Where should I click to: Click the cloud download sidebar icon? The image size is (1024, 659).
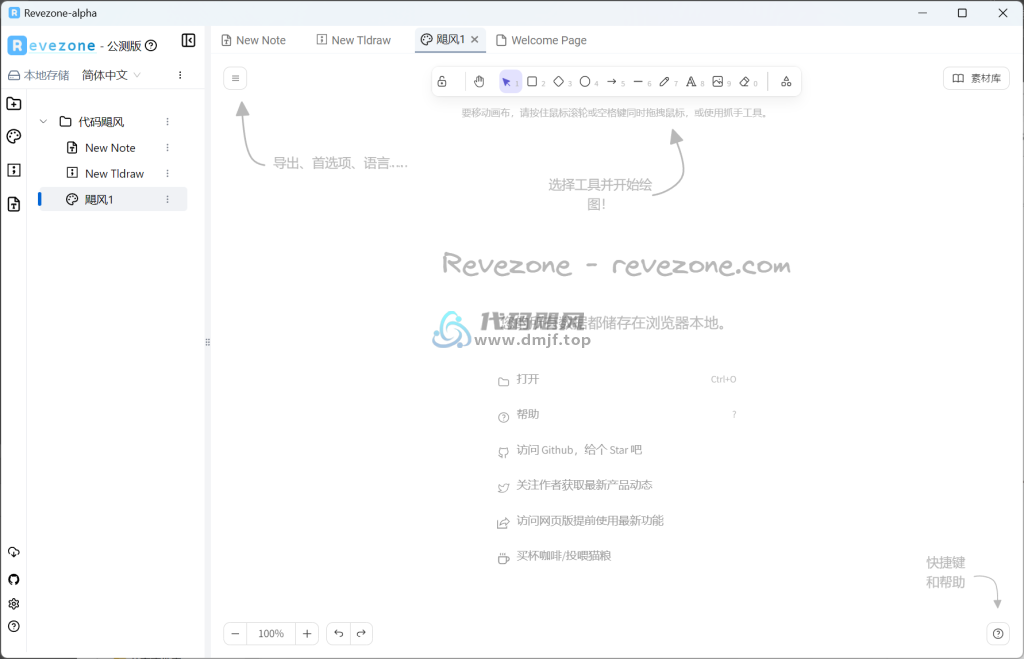click(14, 552)
